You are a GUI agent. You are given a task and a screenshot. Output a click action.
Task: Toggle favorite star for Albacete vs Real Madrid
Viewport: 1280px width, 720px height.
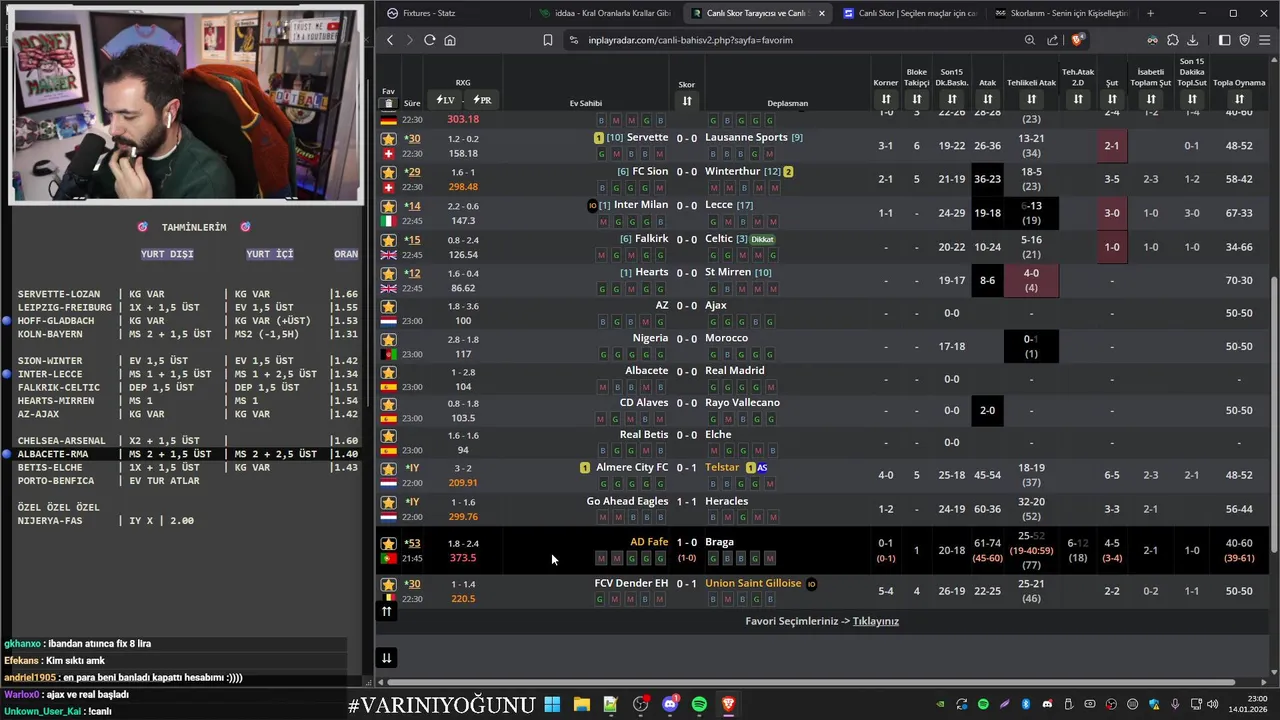tap(388, 372)
